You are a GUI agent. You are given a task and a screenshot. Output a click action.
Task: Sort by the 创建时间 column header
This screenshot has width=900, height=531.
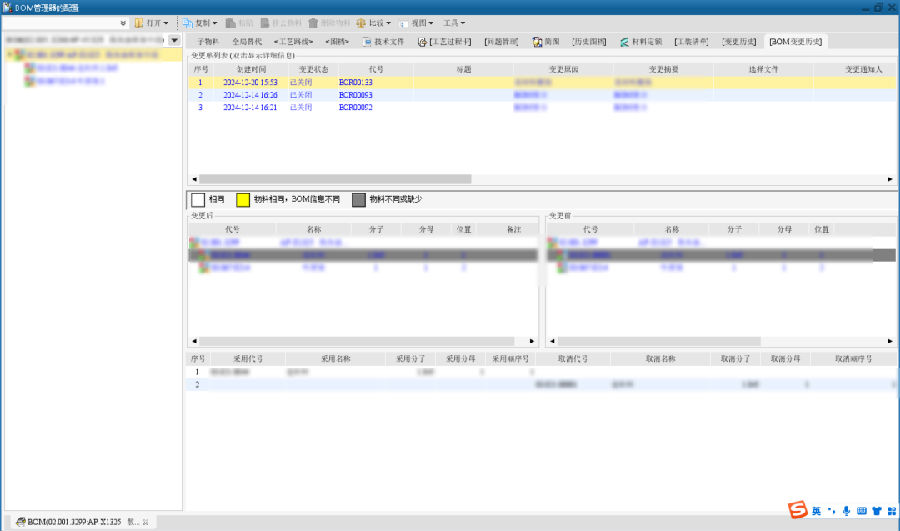point(251,69)
